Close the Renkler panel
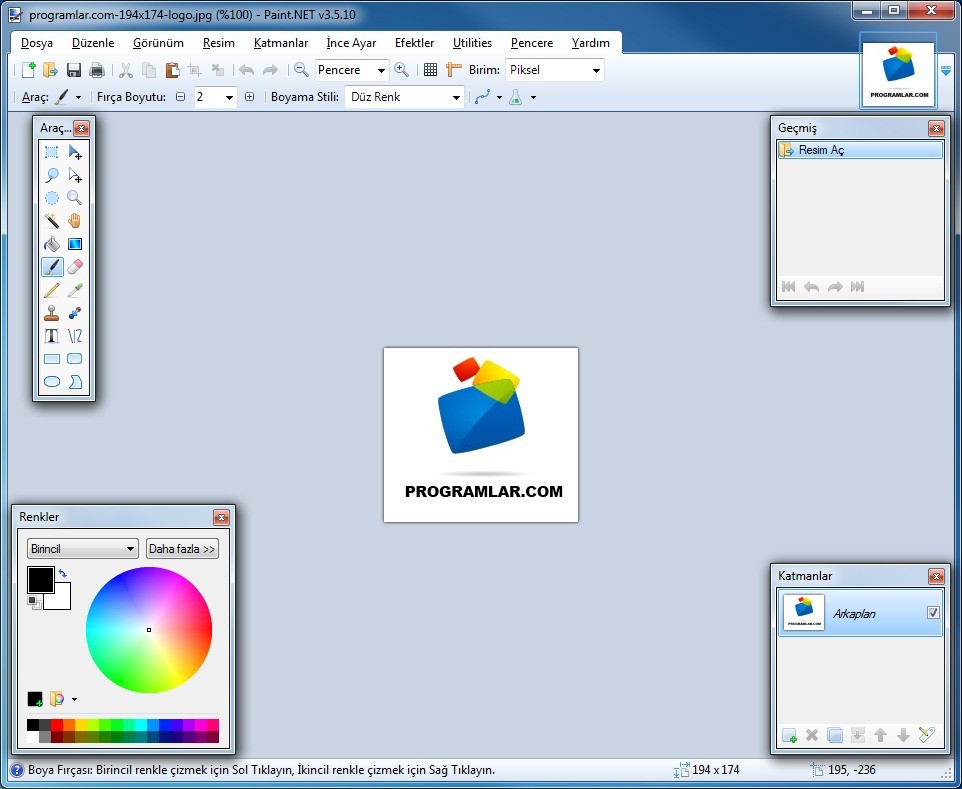This screenshot has height=789, width=962. pyautogui.click(x=221, y=517)
